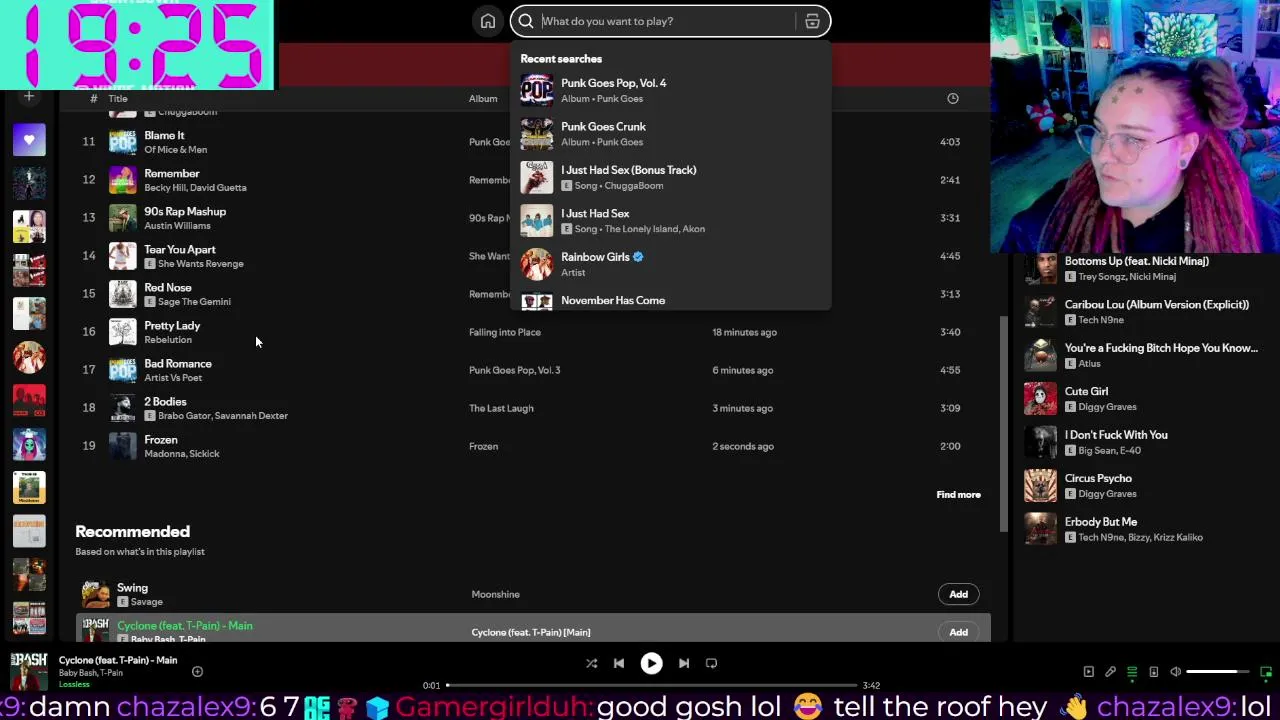The image size is (1280, 720).
Task: Open album The Last Laugh
Action: point(501,408)
